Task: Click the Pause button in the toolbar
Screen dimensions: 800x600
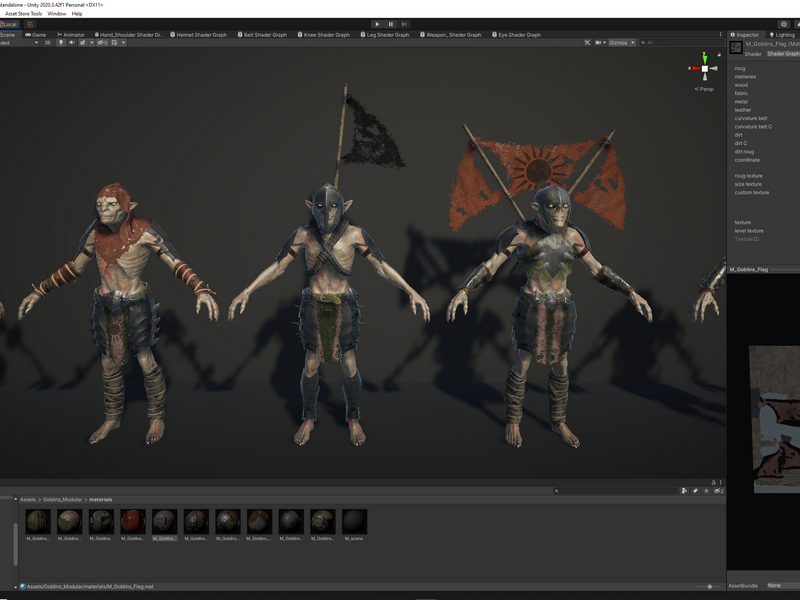Action: coord(391,24)
